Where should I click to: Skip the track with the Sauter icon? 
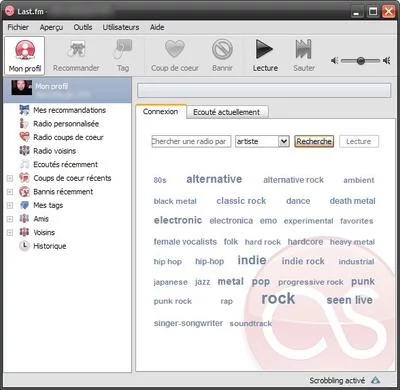pos(304,49)
